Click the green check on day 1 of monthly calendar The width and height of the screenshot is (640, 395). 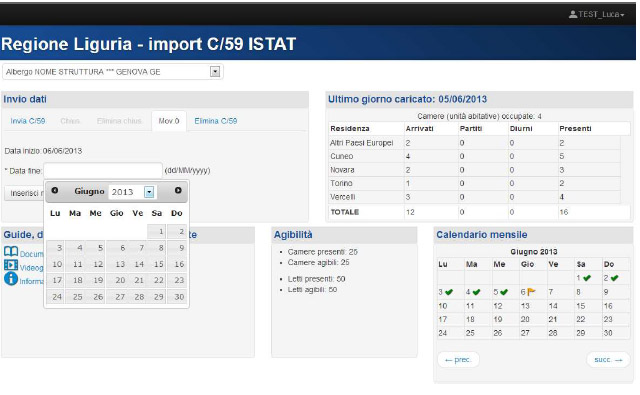587,278
